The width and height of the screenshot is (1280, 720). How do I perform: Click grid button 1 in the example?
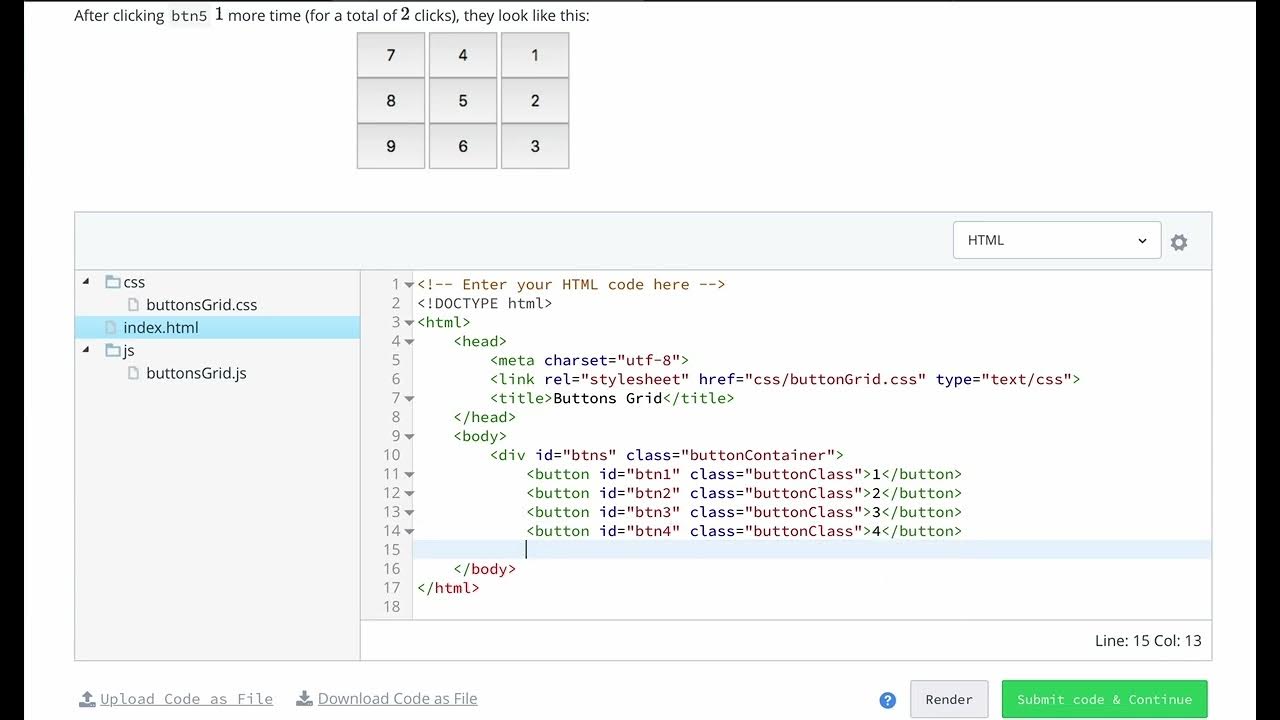click(x=535, y=55)
